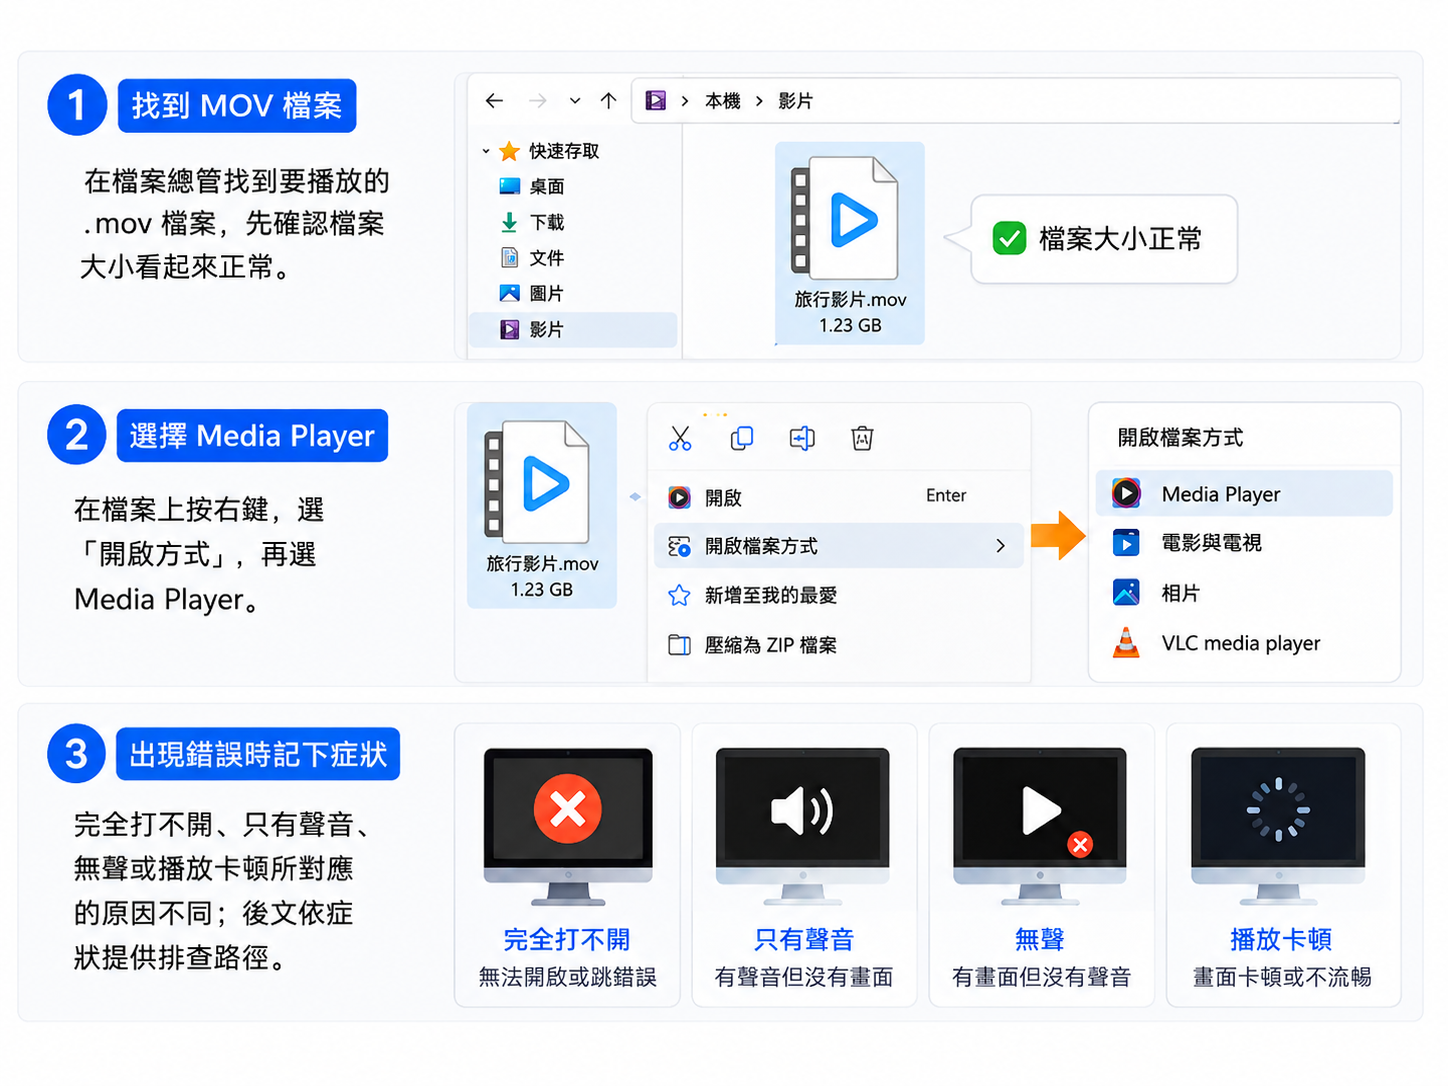Click the 無聲 symptom title

coord(1040,940)
